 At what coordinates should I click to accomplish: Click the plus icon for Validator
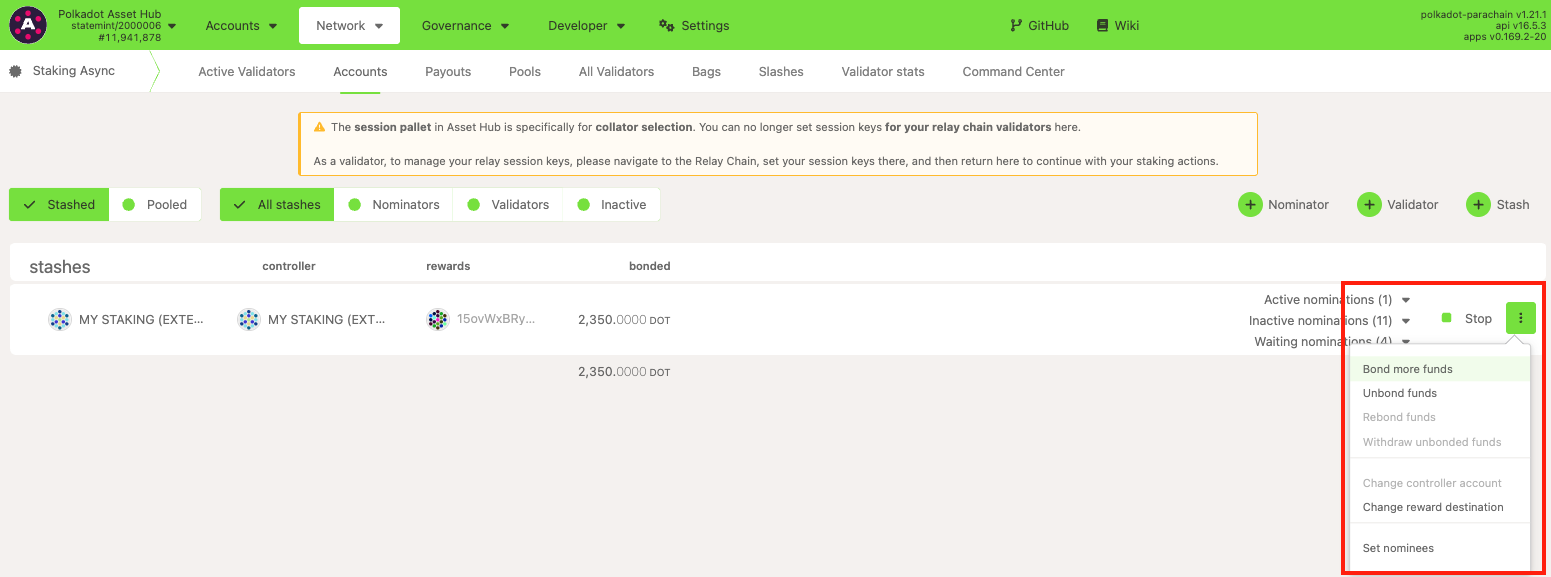[1369, 204]
